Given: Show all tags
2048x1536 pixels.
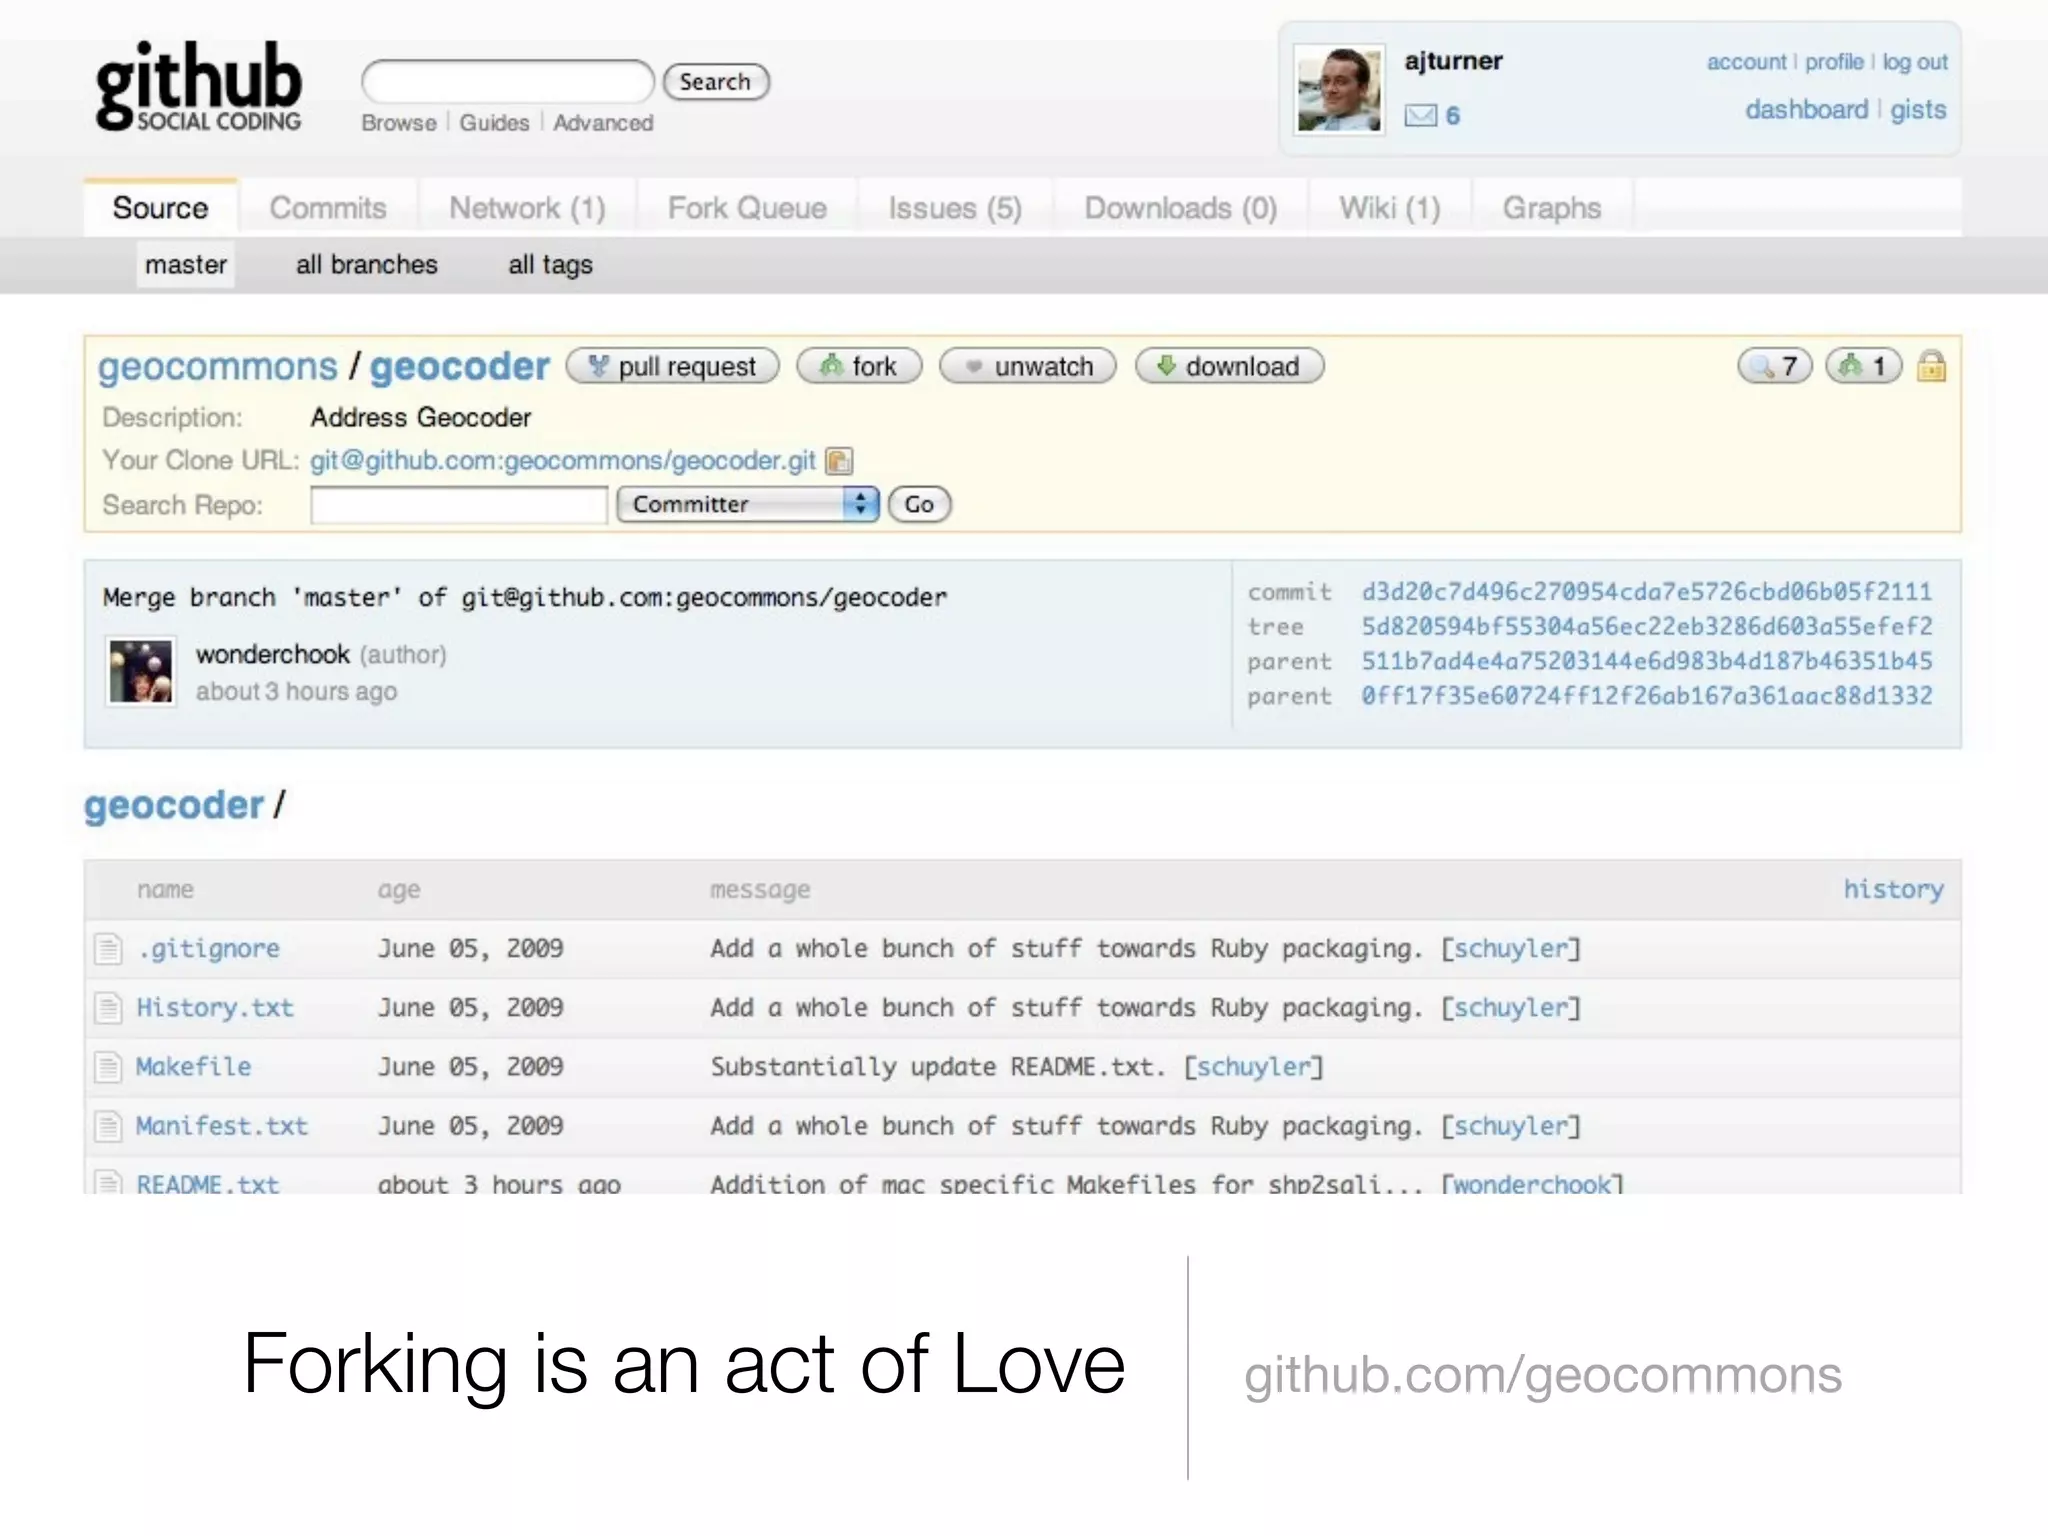Looking at the screenshot, I should point(551,265).
